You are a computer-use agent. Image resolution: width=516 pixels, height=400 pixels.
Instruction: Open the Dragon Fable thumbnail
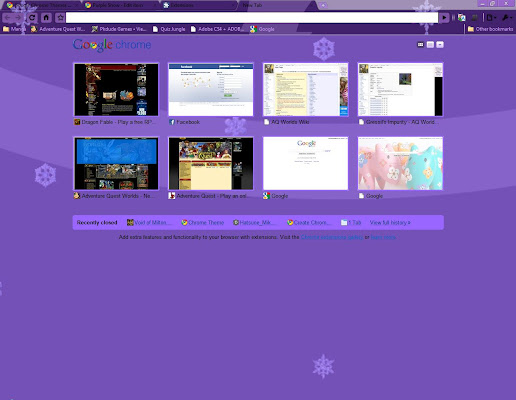click(x=116, y=90)
